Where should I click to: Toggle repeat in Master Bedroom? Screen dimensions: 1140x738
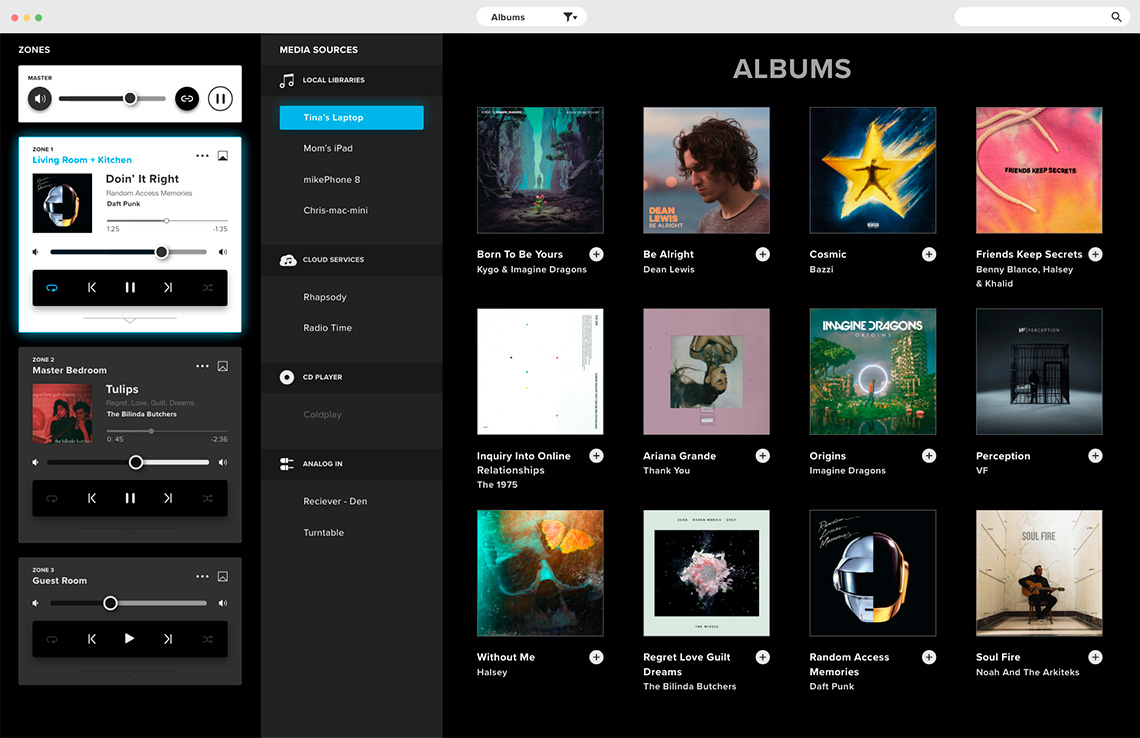pos(52,499)
